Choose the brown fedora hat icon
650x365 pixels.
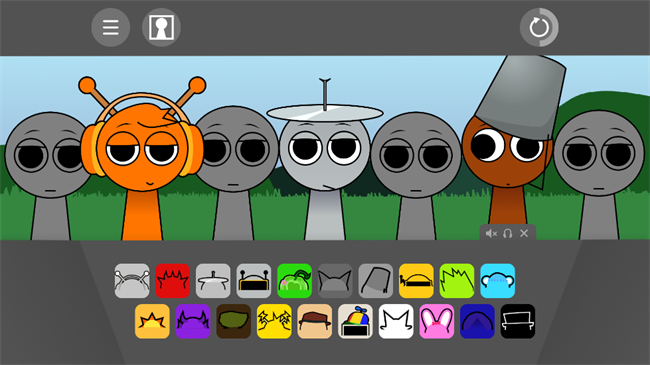click(315, 321)
